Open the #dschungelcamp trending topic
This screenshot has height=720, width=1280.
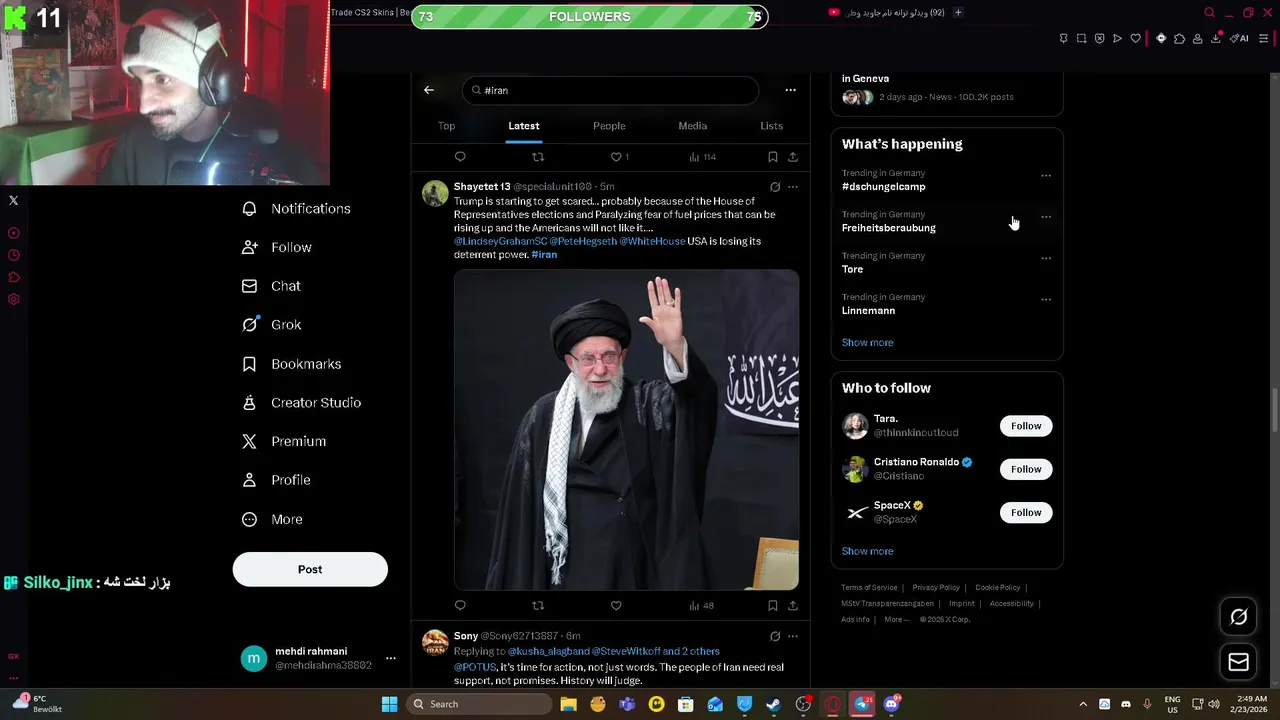(883, 187)
